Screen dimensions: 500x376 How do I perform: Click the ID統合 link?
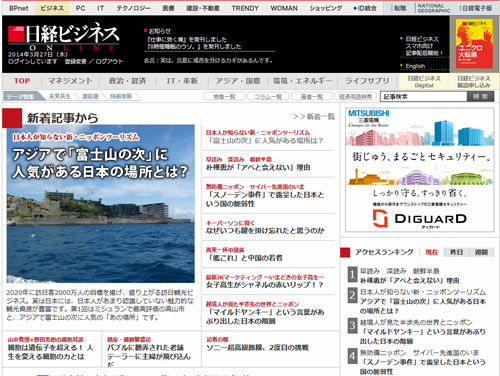365,8
